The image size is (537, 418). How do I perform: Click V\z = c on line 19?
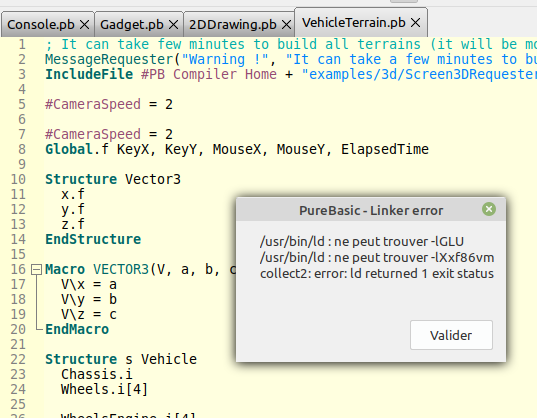click(89, 314)
